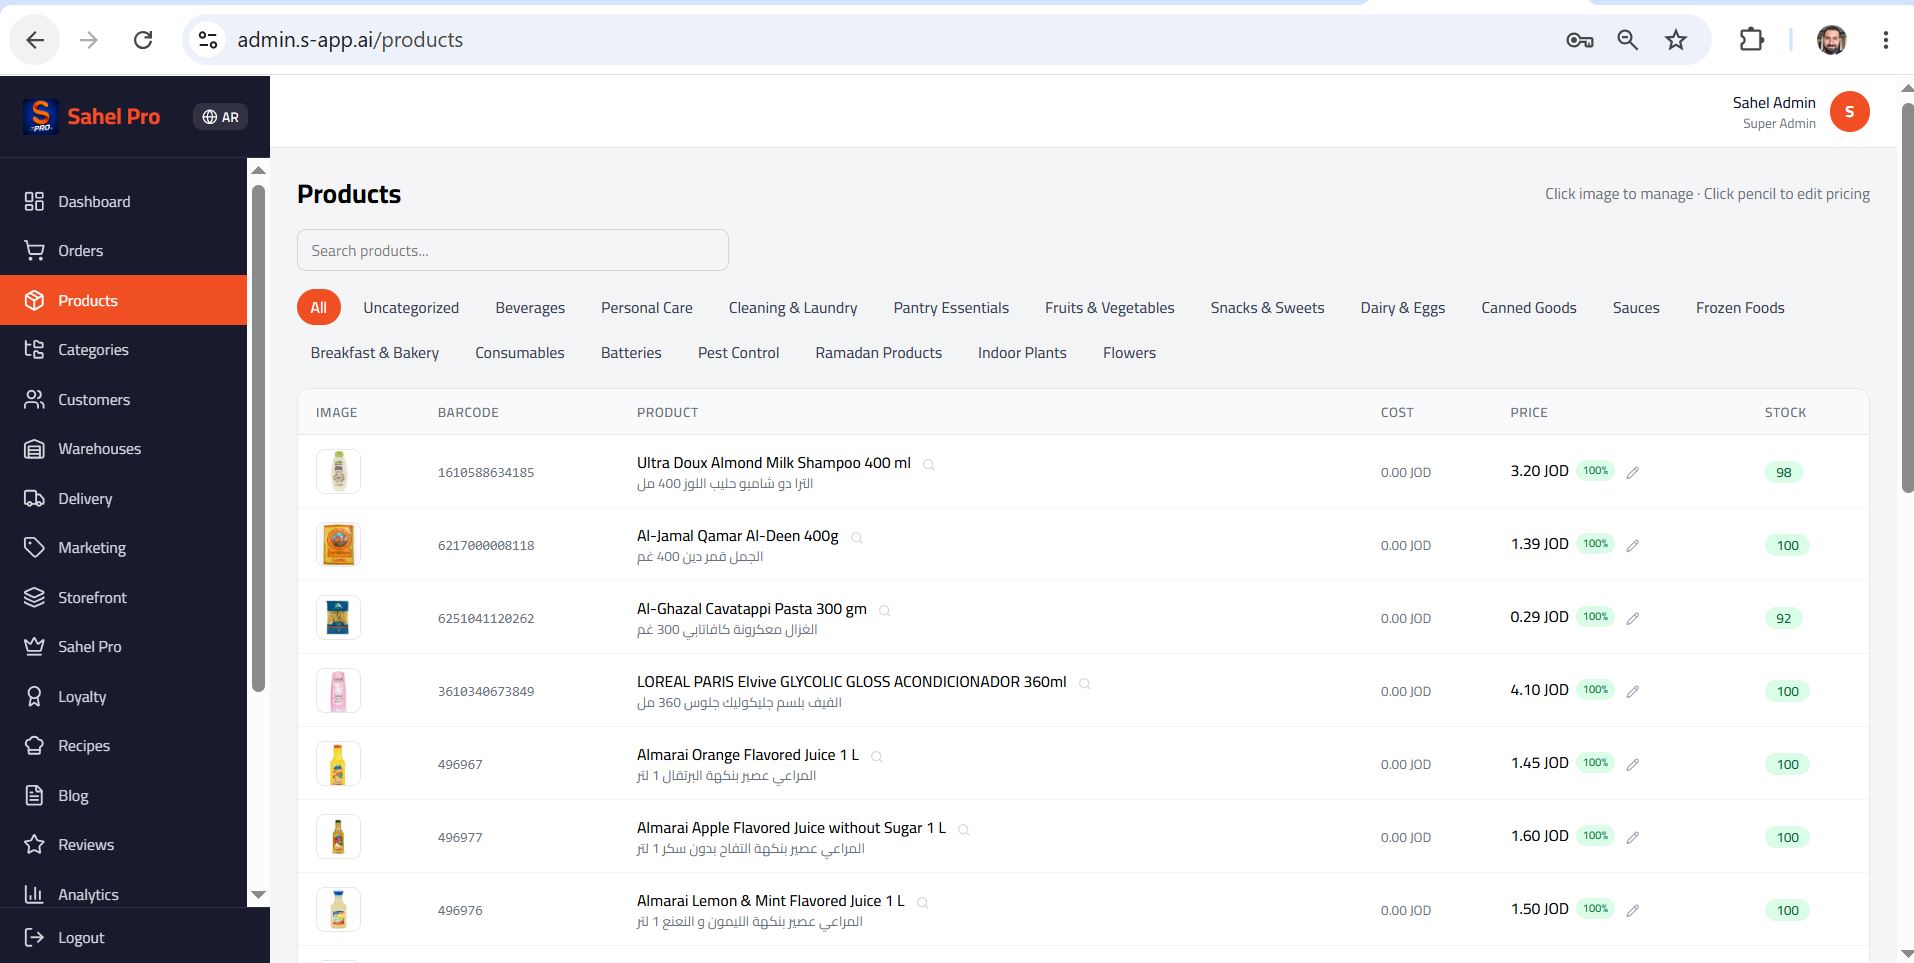Open Sahel Admin profile avatar
The width and height of the screenshot is (1914, 963).
coord(1849,112)
